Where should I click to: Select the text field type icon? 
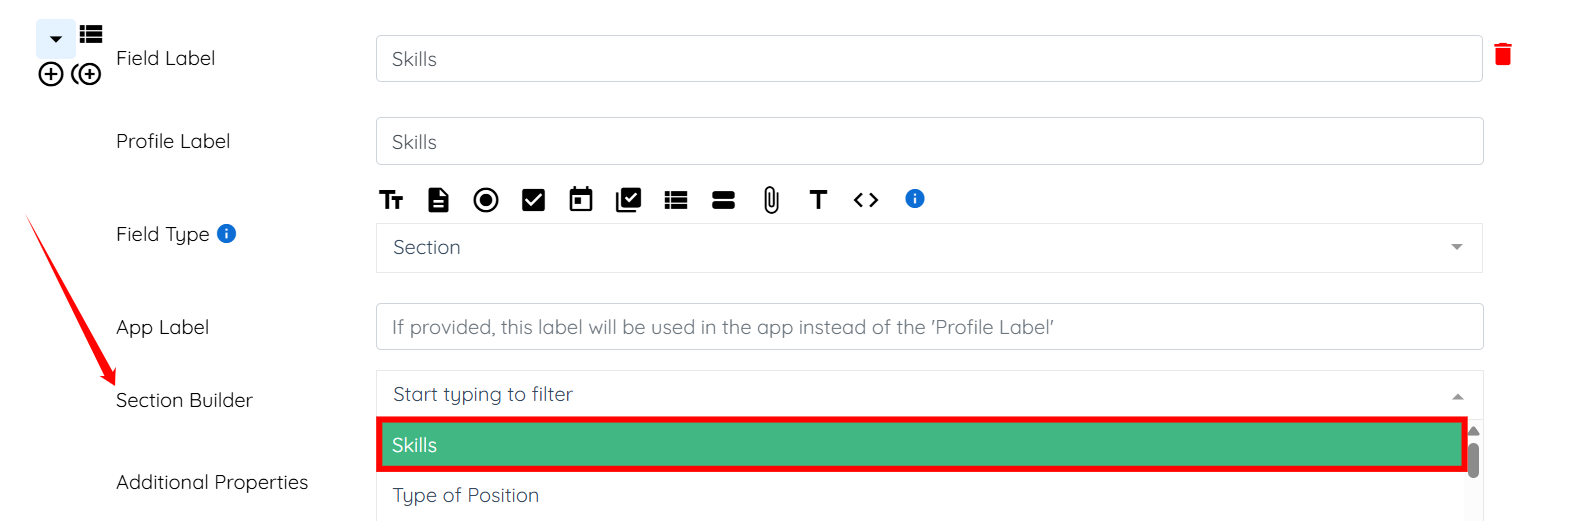[x=391, y=200]
